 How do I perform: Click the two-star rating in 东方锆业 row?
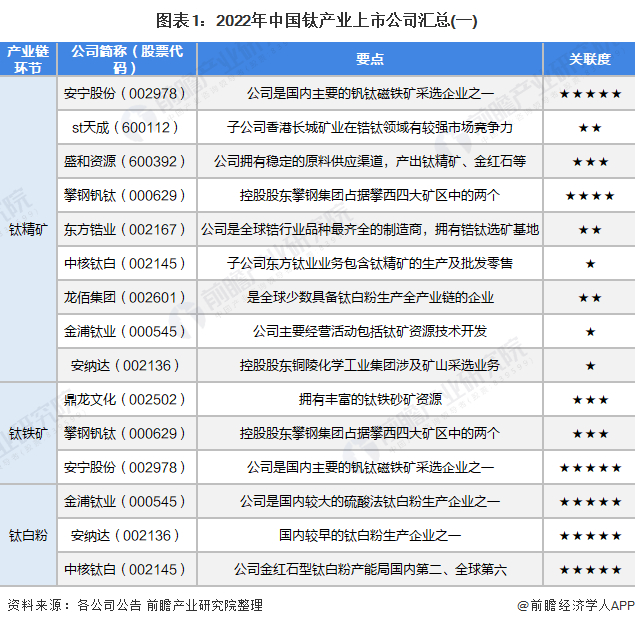590,230
